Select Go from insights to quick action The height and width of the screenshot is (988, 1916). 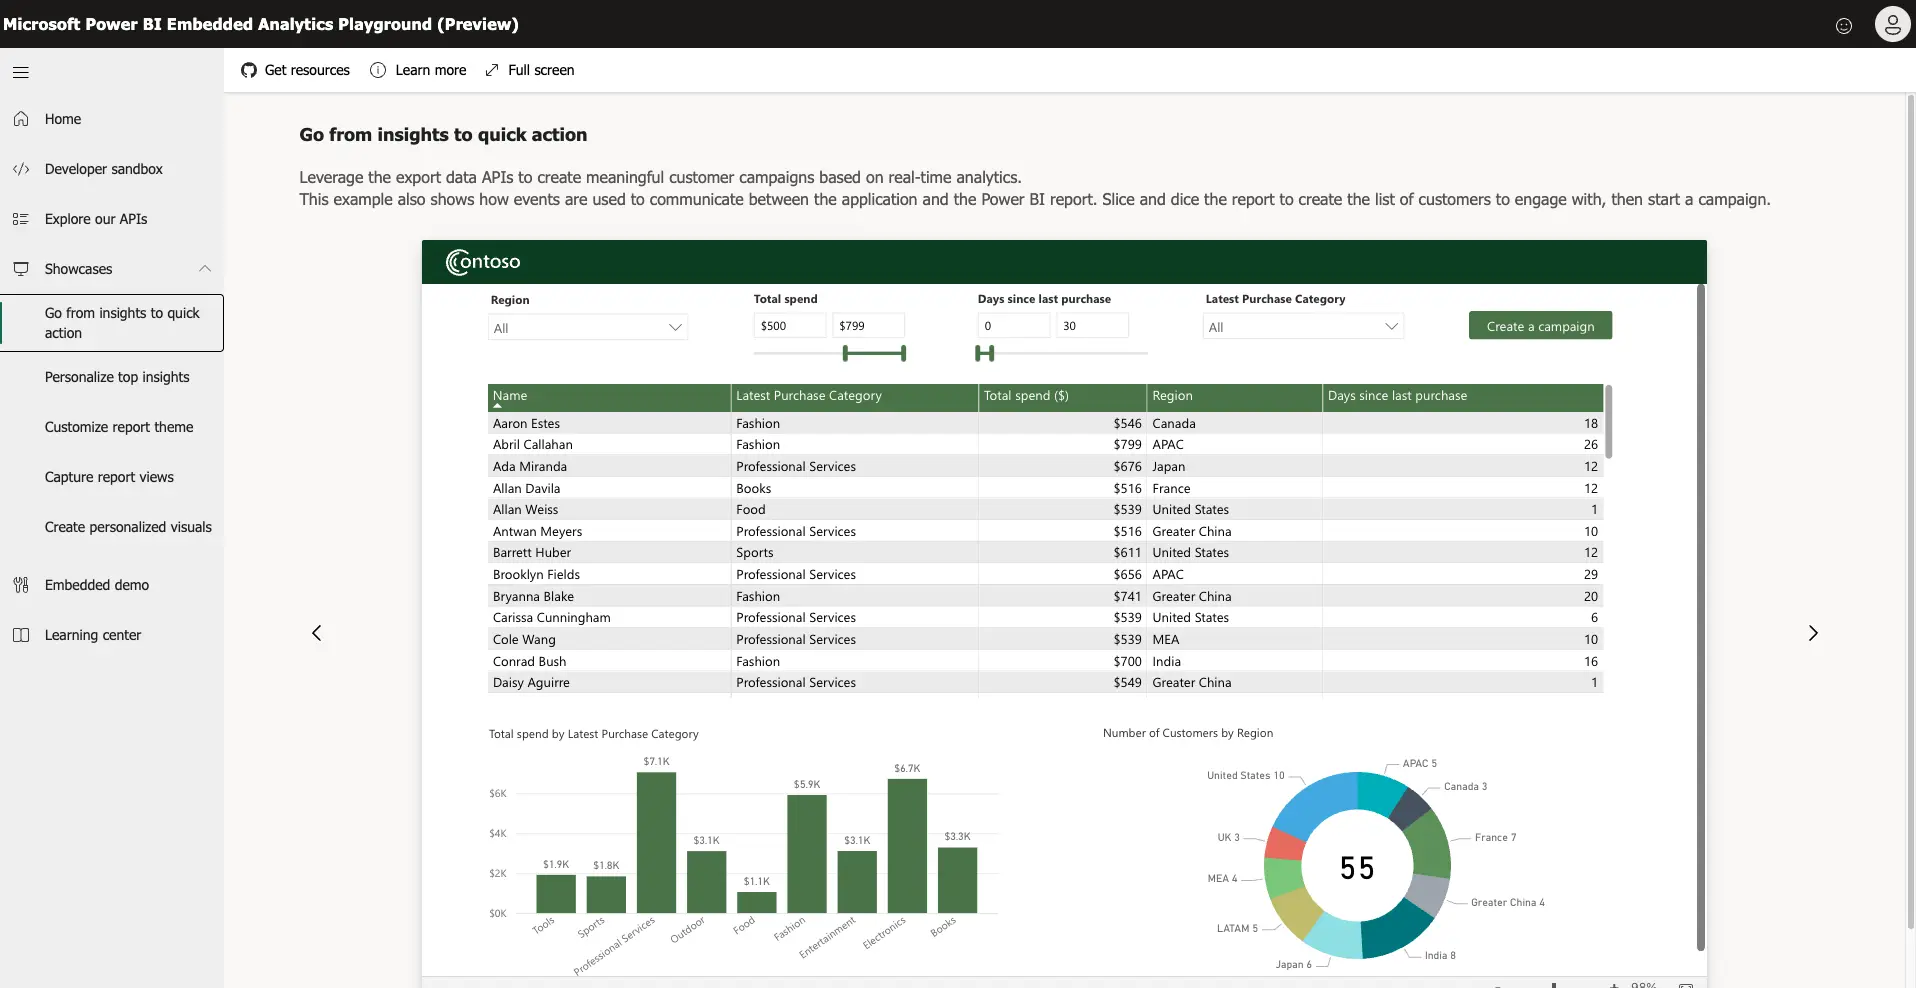(112, 323)
